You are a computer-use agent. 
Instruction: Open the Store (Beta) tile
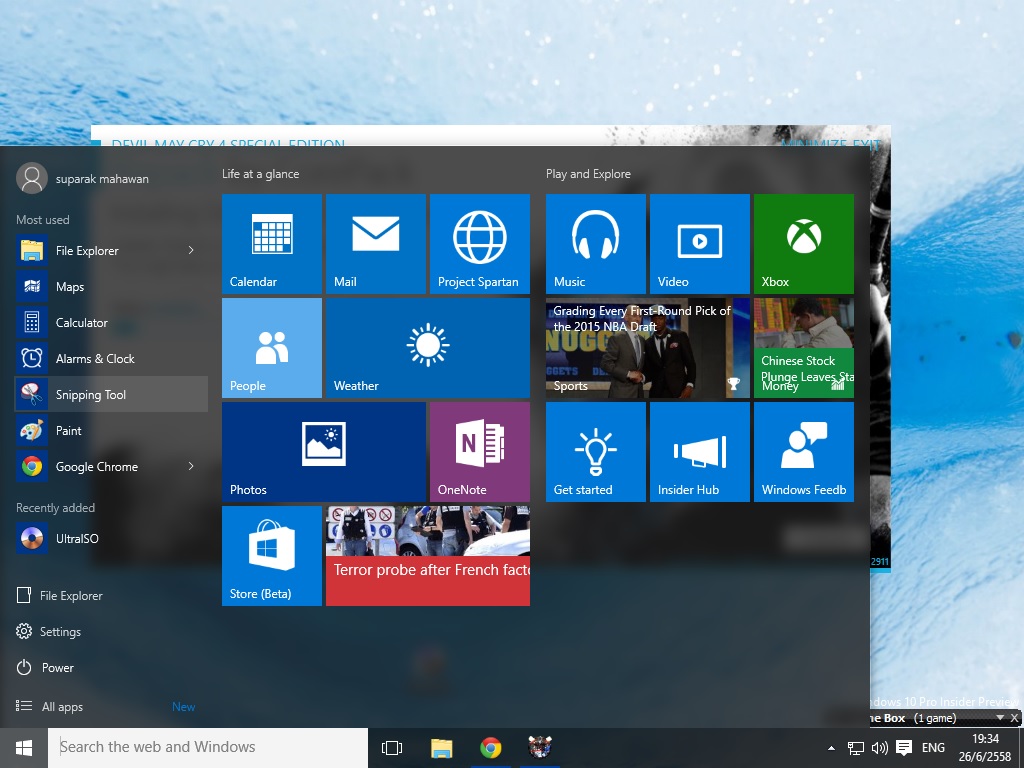[272, 555]
